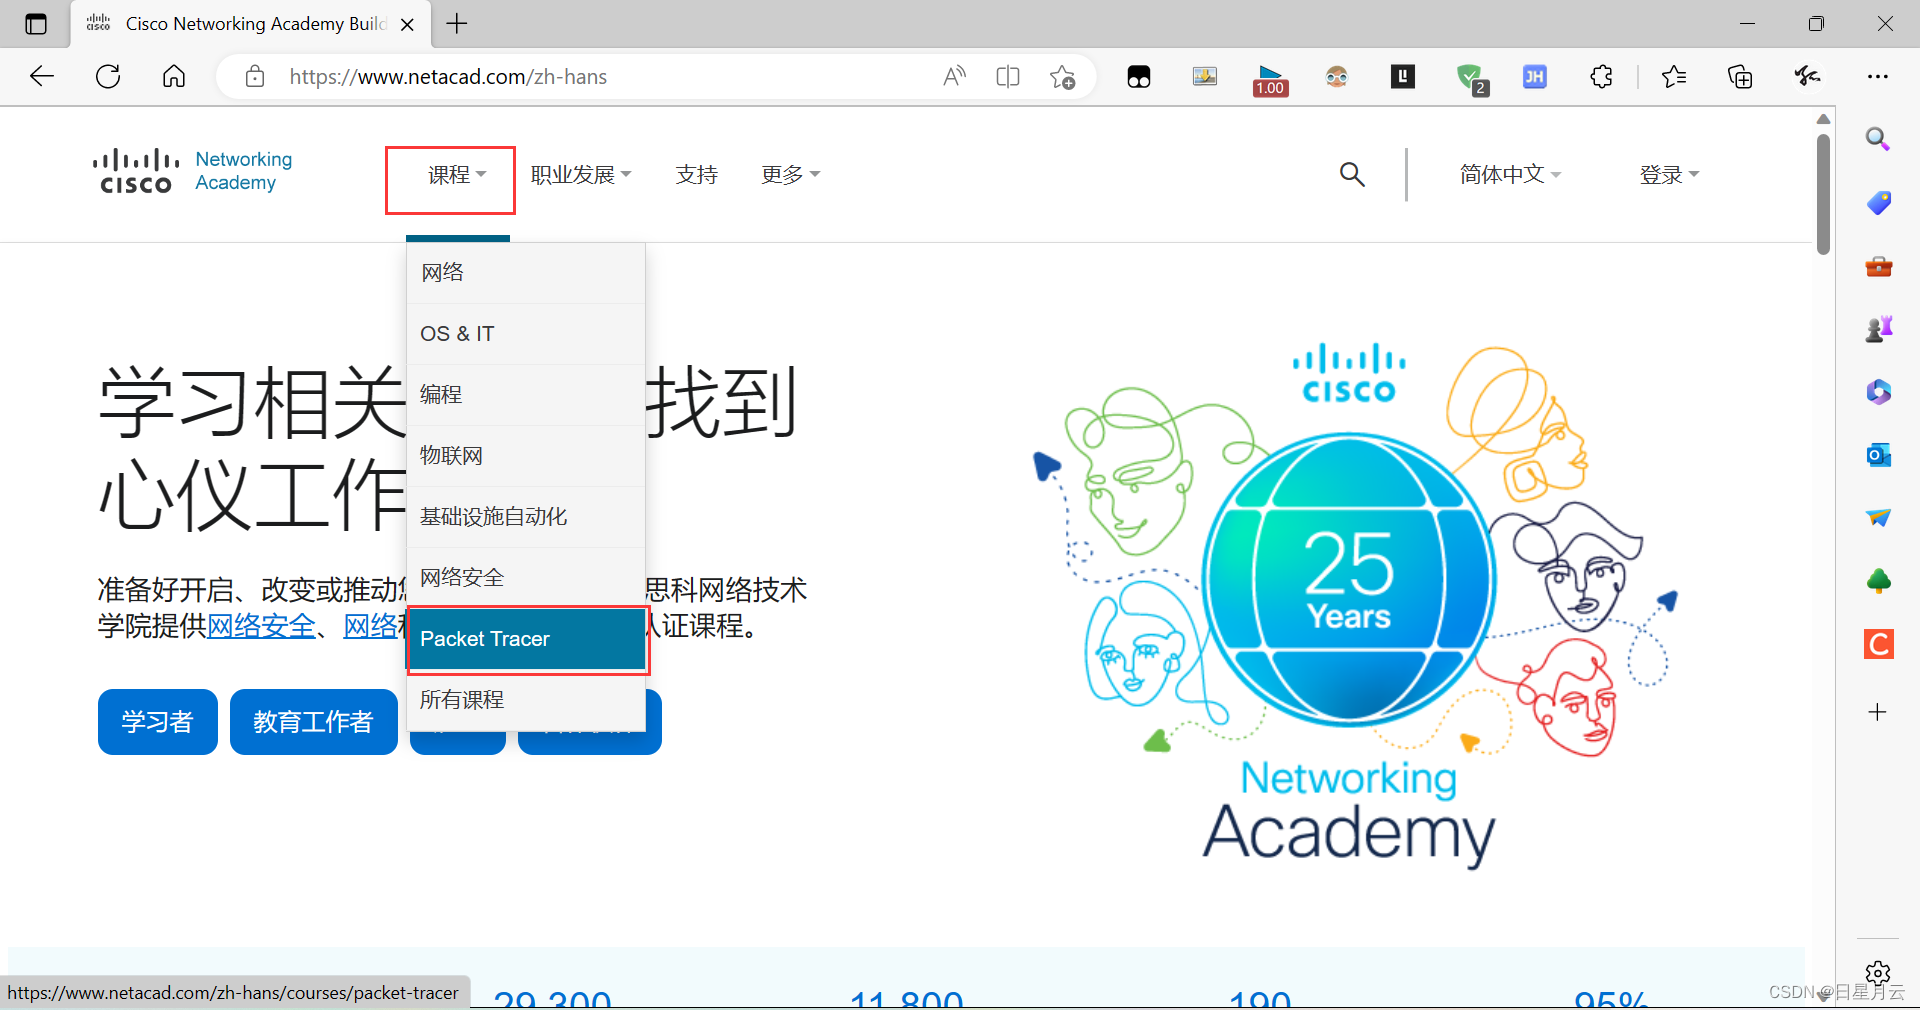This screenshot has width=1920, height=1010.
Task: Select 网络安全 in the dropdown menu
Action: 526,578
